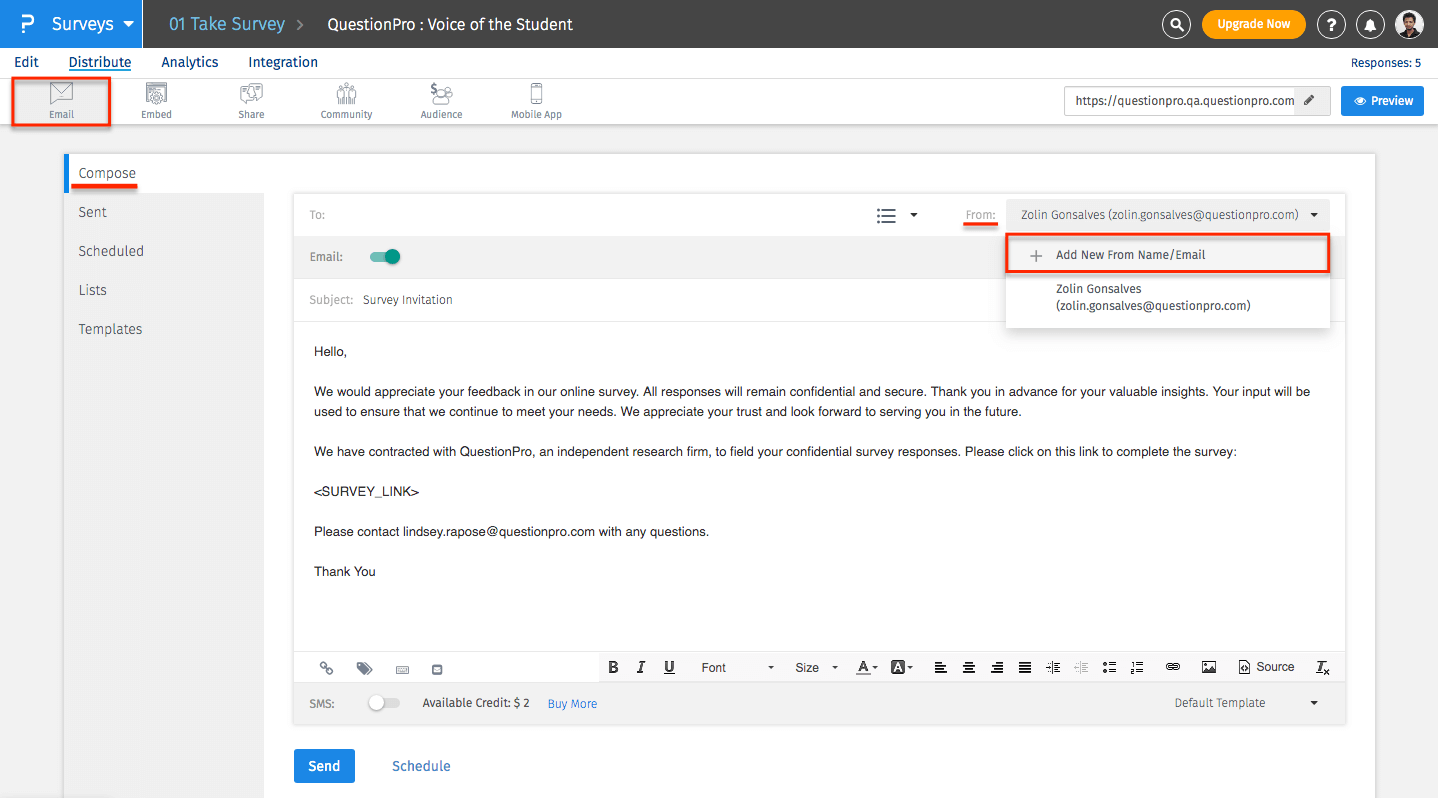The height and width of the screenshot is (798, 1438).
Task: Click the Upgrade Now button
Action: pos(1253,24)
